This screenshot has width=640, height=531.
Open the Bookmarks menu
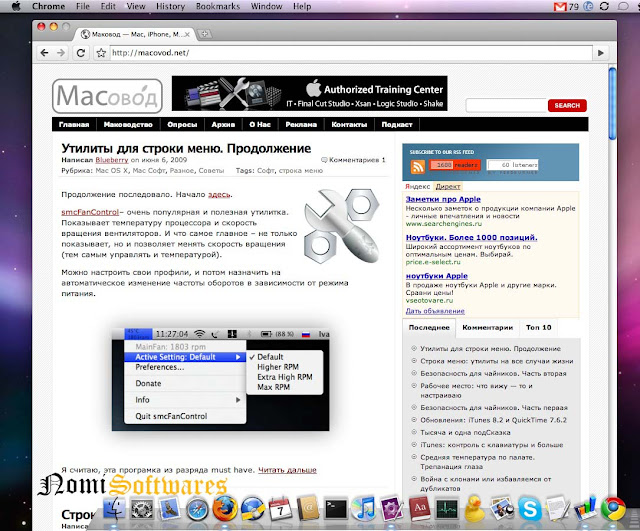pyautogui.click(x=218, y=6)
